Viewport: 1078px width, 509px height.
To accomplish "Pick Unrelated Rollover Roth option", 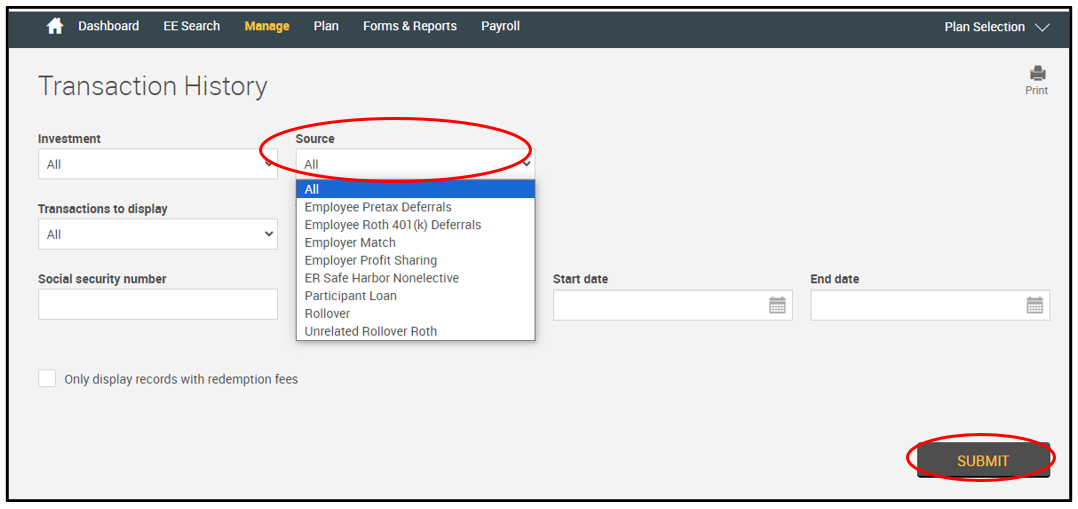I will point(371,331).
